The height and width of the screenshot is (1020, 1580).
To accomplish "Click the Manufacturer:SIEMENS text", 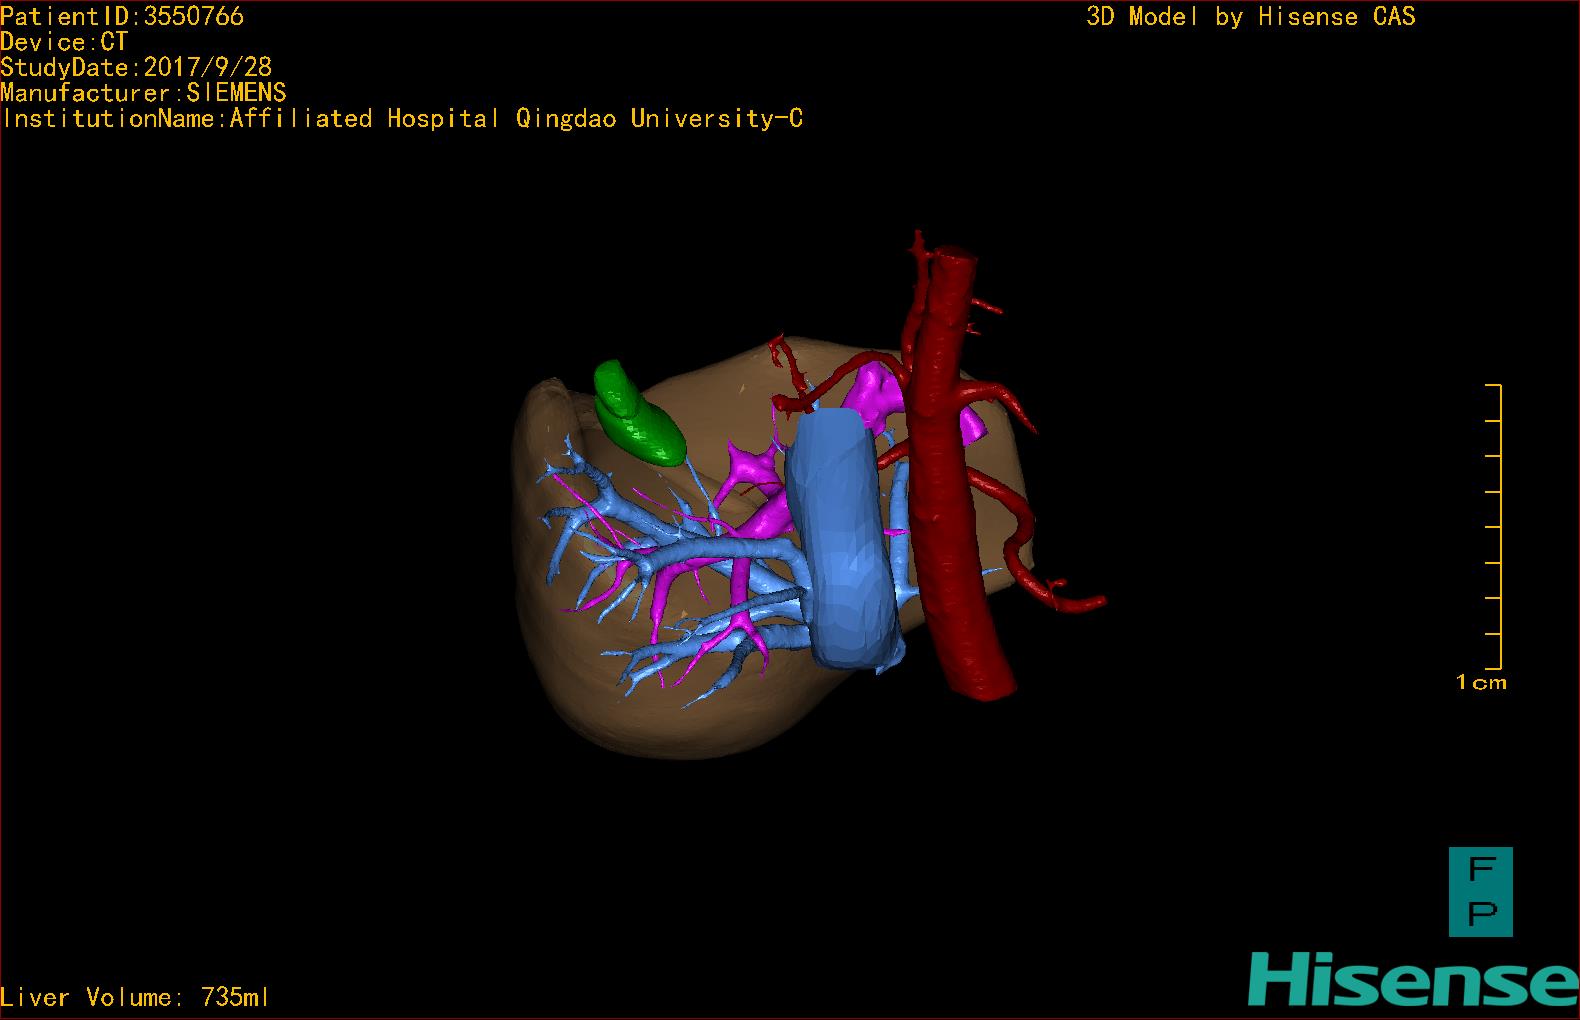I will pyautogui.click(x=143, y=93).
